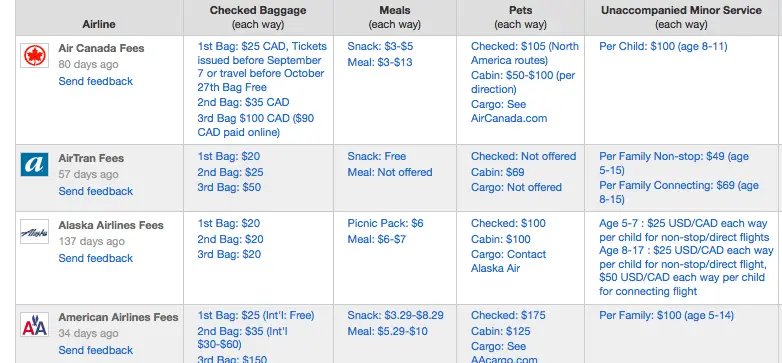Screen dimensions: 782x363
Task: Click the Unaccompanied Minor Service column header
Action: point(681,17)
